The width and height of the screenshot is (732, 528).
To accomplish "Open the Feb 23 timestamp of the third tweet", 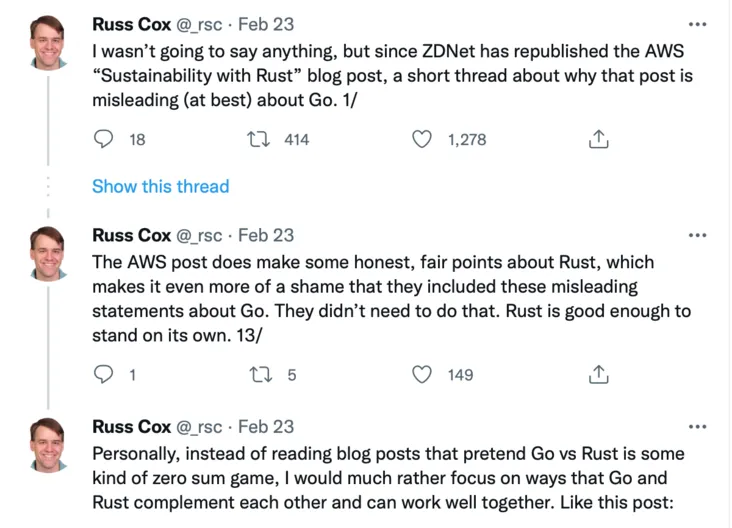I will click(266, 427).
